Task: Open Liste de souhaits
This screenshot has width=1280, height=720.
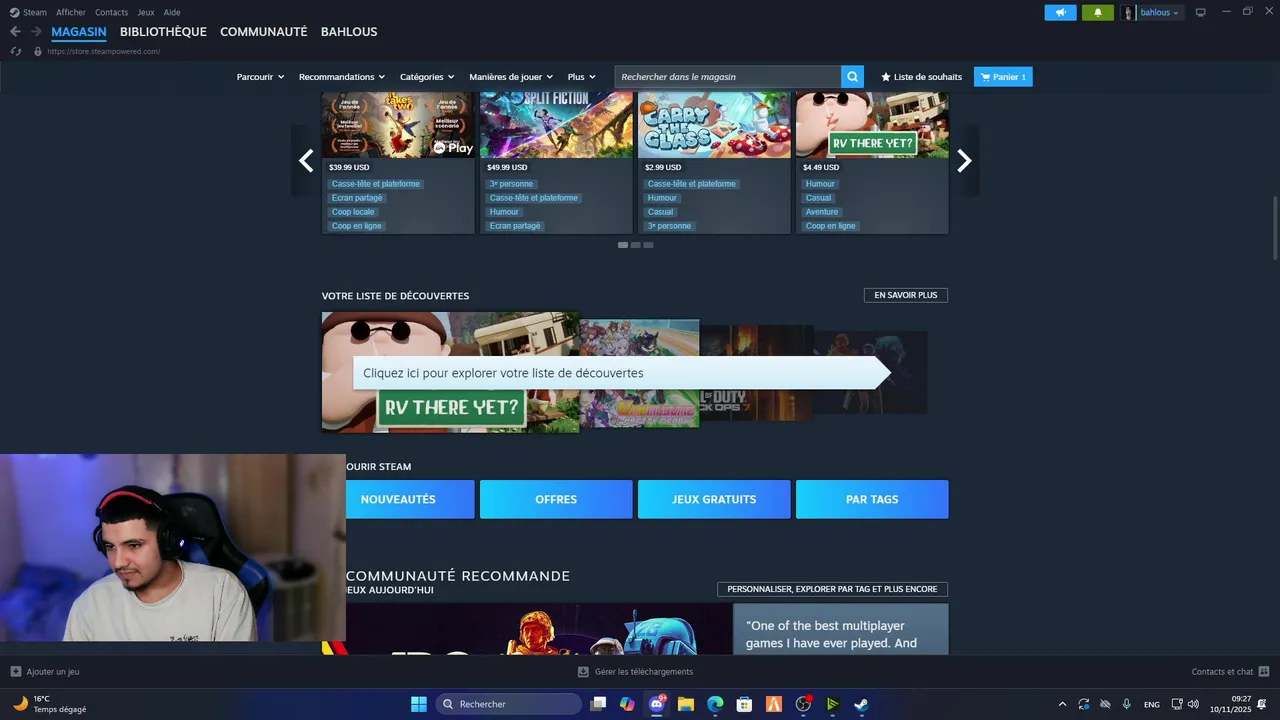Action: tap(921, 77)
